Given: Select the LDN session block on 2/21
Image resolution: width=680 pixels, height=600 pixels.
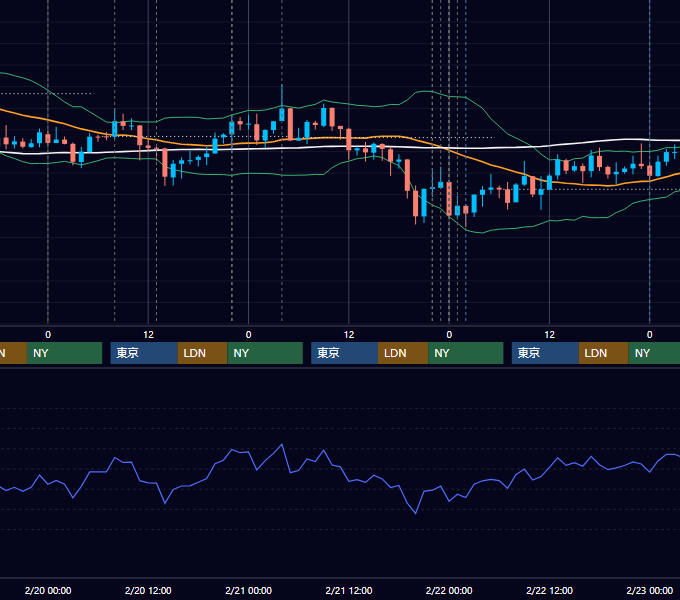Looking at the screenshot, I should [x=403, y=353].
